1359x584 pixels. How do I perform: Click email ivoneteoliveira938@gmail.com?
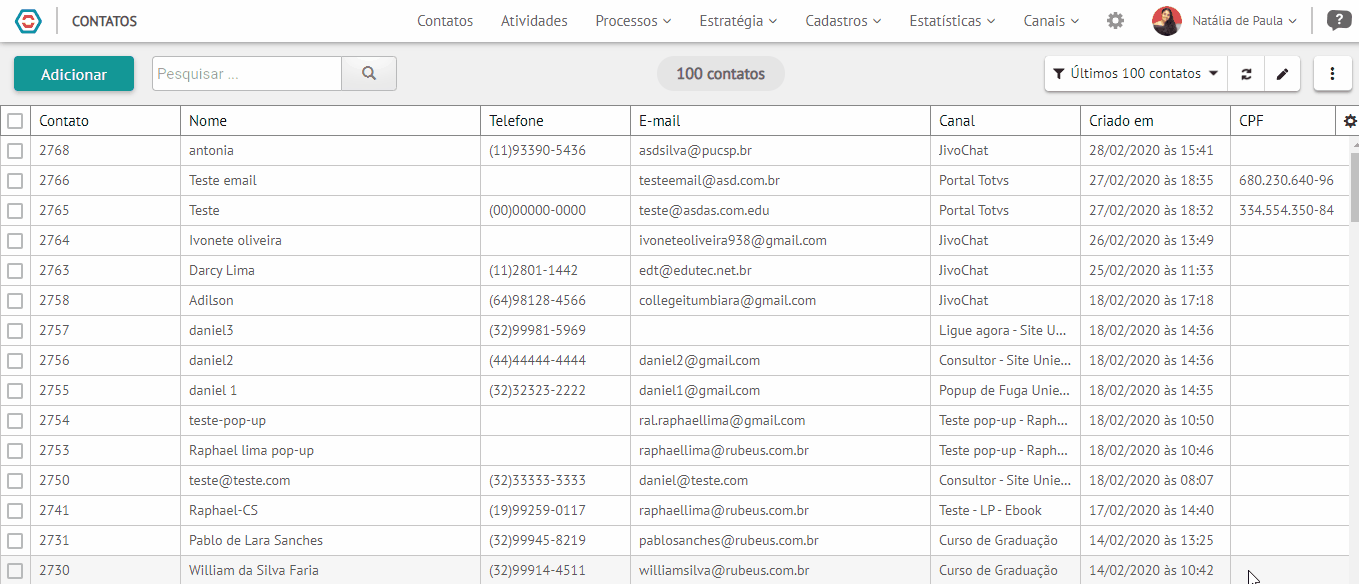(x=733, y=241)
